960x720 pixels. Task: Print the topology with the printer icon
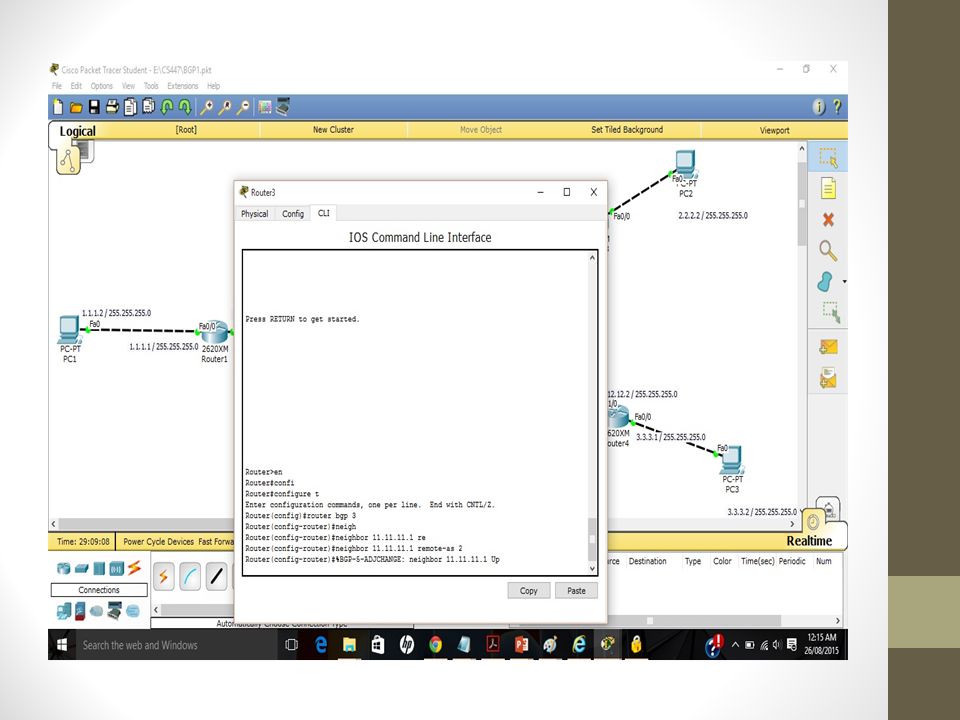coord(112,107)
